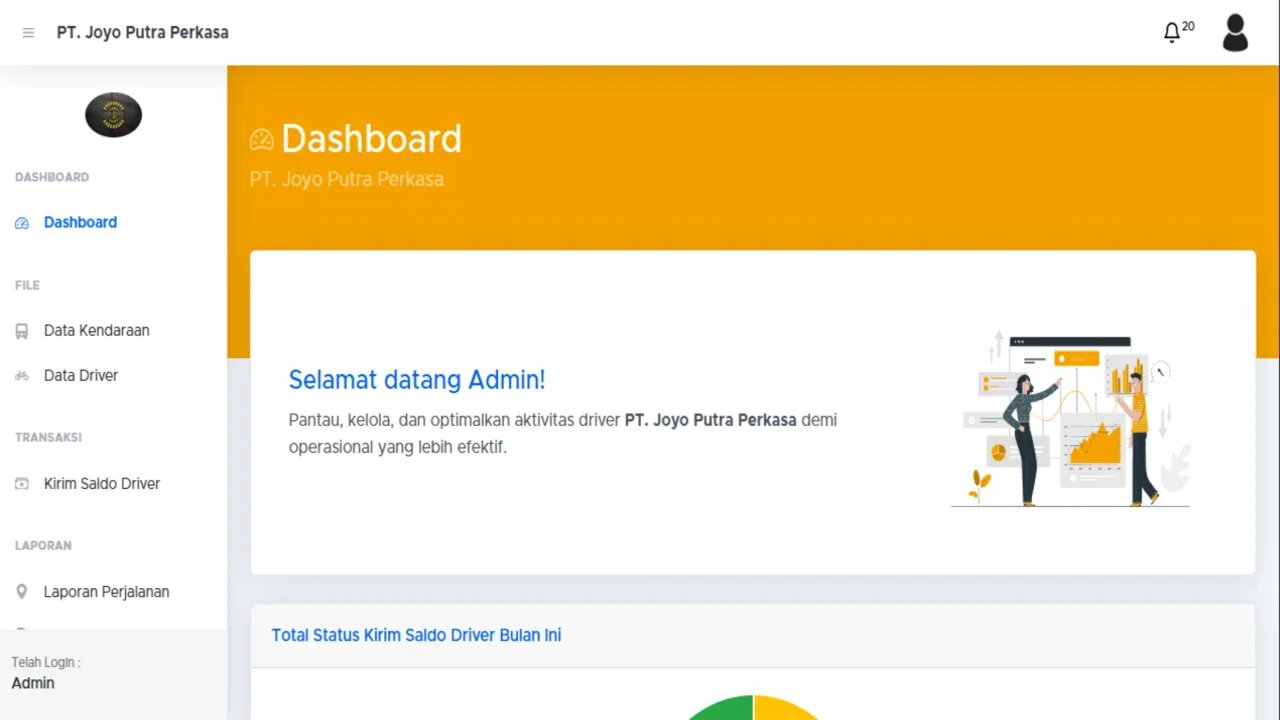This screenshot has width=1280, height=720.
Task: Click the welcome analytics illustration
Action: pyautogui.click(x=1070, y=420)
